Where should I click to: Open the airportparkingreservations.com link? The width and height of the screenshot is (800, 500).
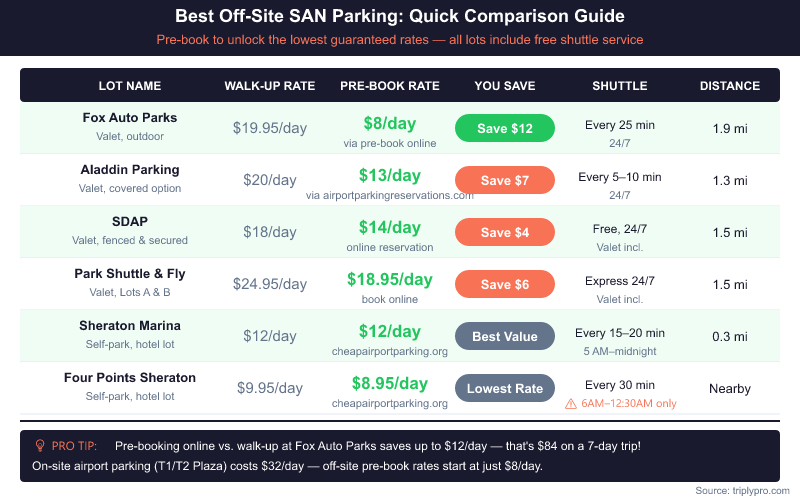point(390,195)
